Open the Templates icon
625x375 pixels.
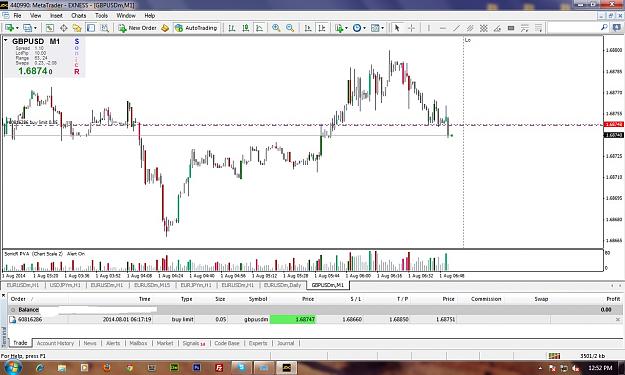(375, 28)
